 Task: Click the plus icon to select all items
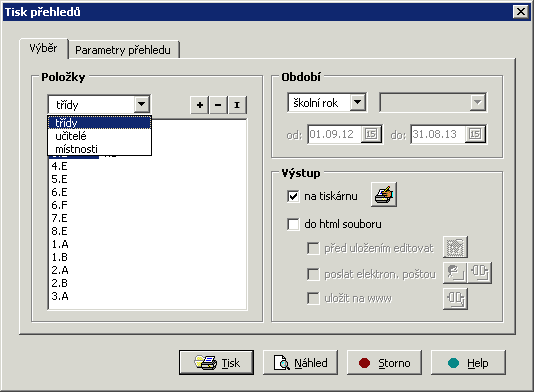pos(200,105)
